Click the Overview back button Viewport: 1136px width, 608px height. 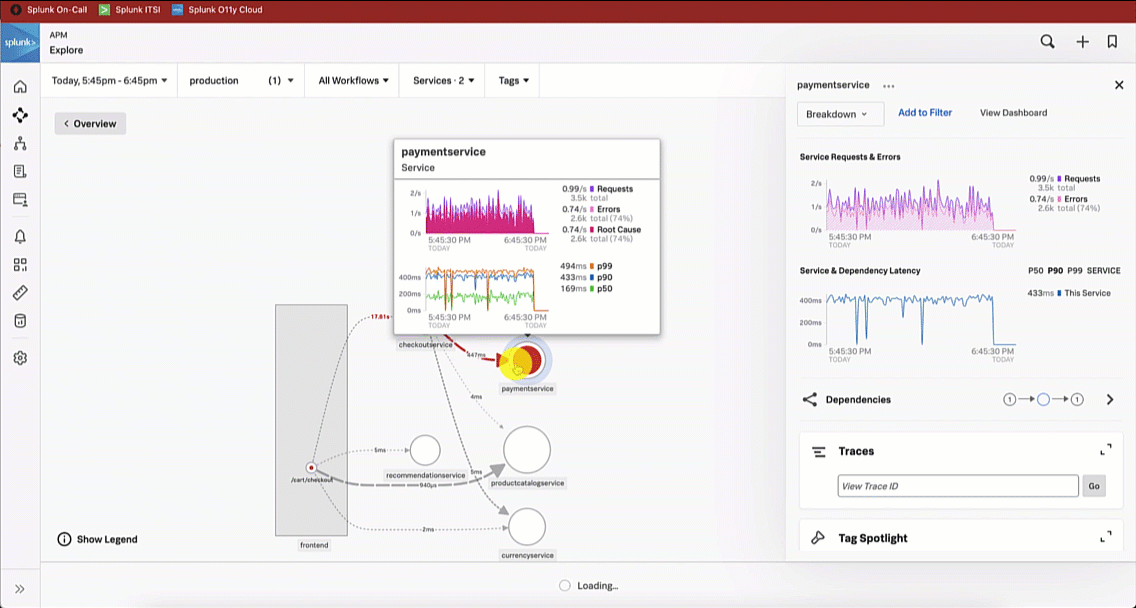click(x=90, y=124)
